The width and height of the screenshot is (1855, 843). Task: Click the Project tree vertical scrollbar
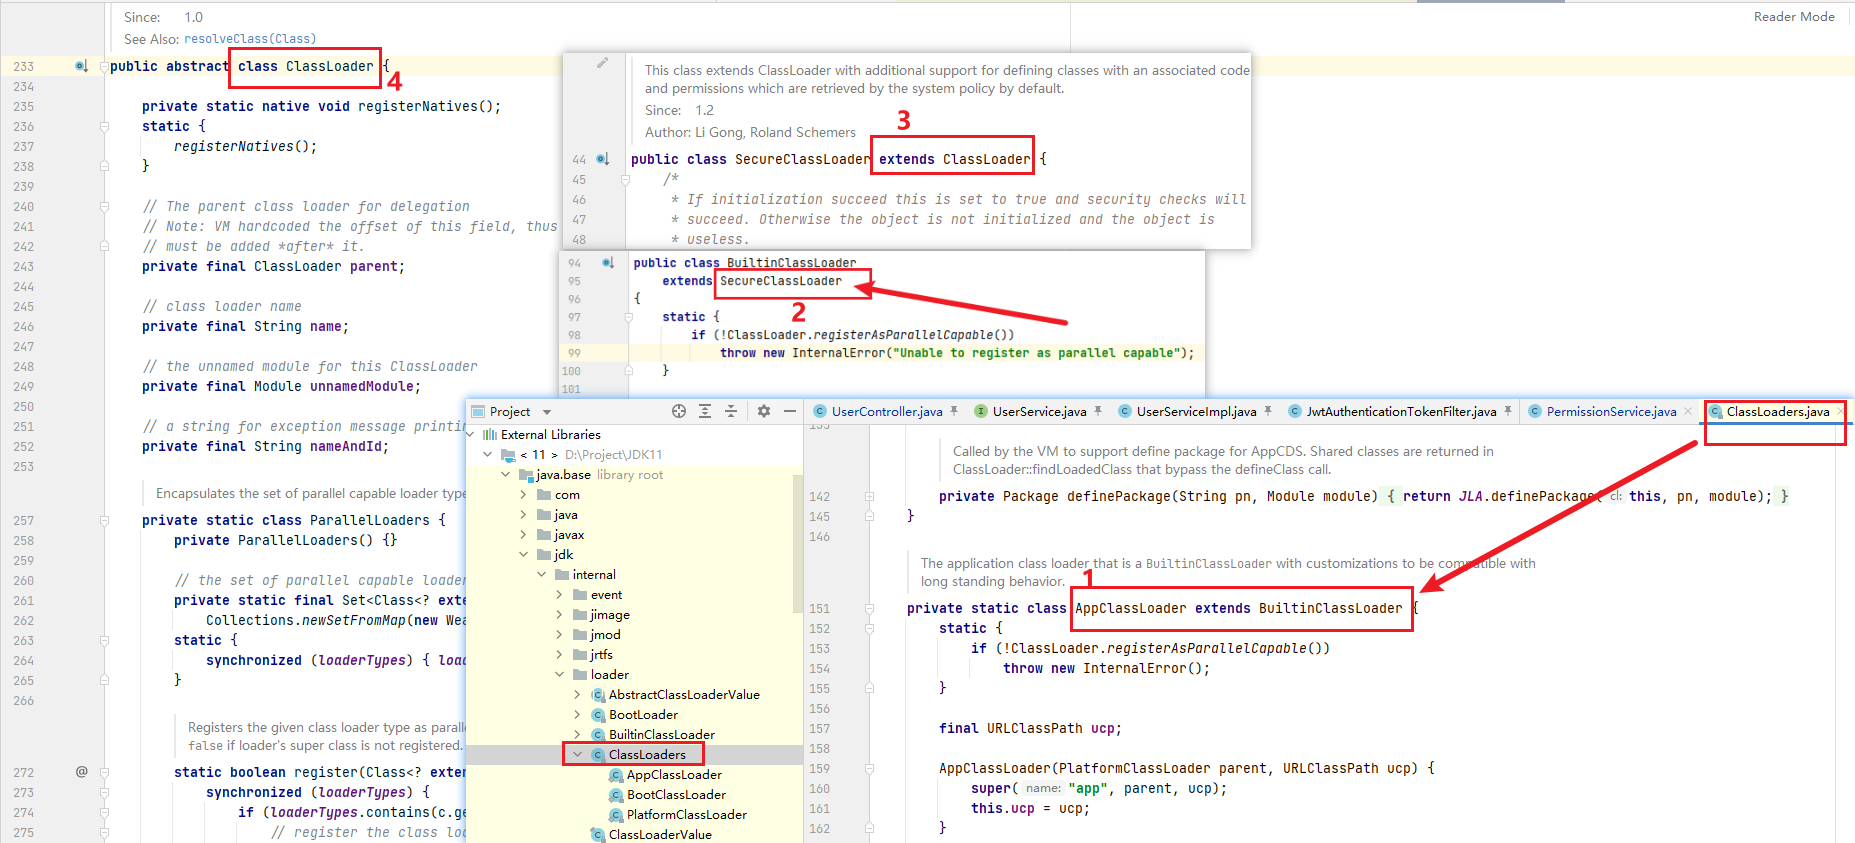[x=797, y=544]
